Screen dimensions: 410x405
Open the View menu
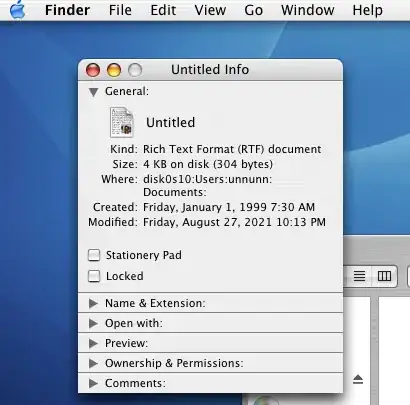pyautogui.click(x=210, y=10)
